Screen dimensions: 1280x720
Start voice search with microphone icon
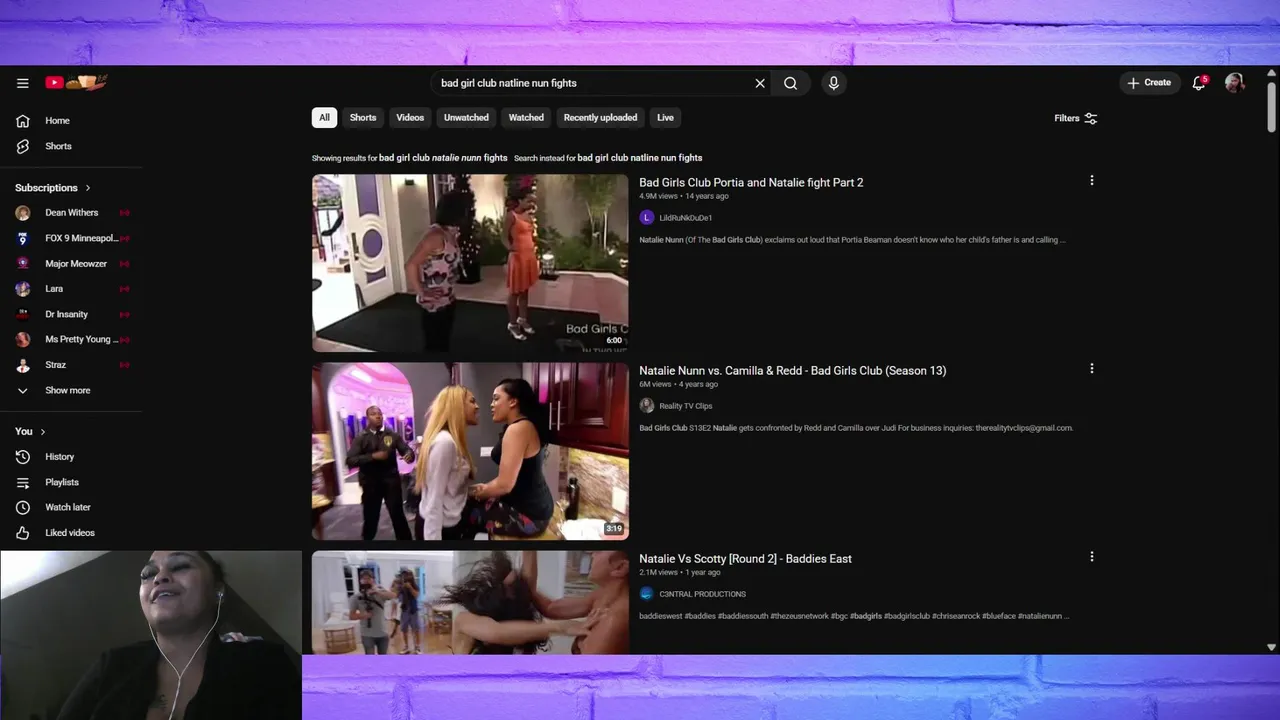pyautogui.click(x=833, y=83)
